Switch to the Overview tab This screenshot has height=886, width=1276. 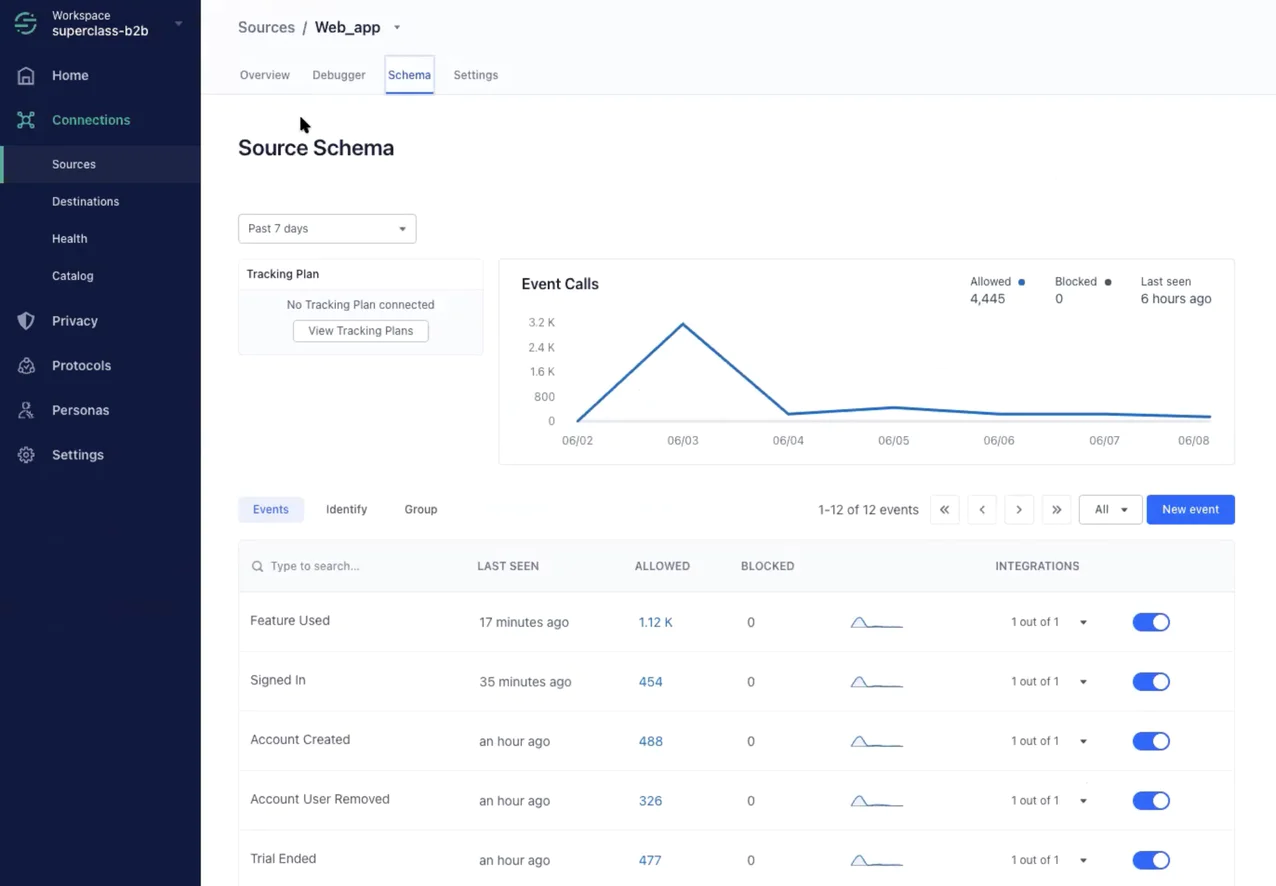tap(265, 75)
